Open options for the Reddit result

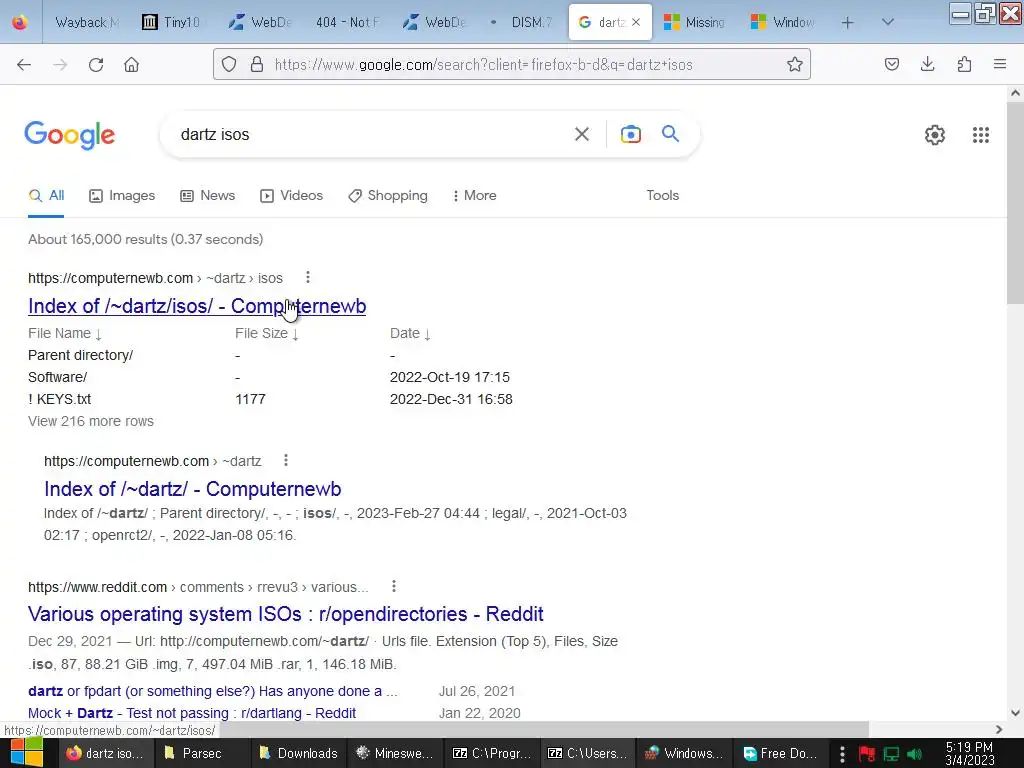[x=393, y=586]
